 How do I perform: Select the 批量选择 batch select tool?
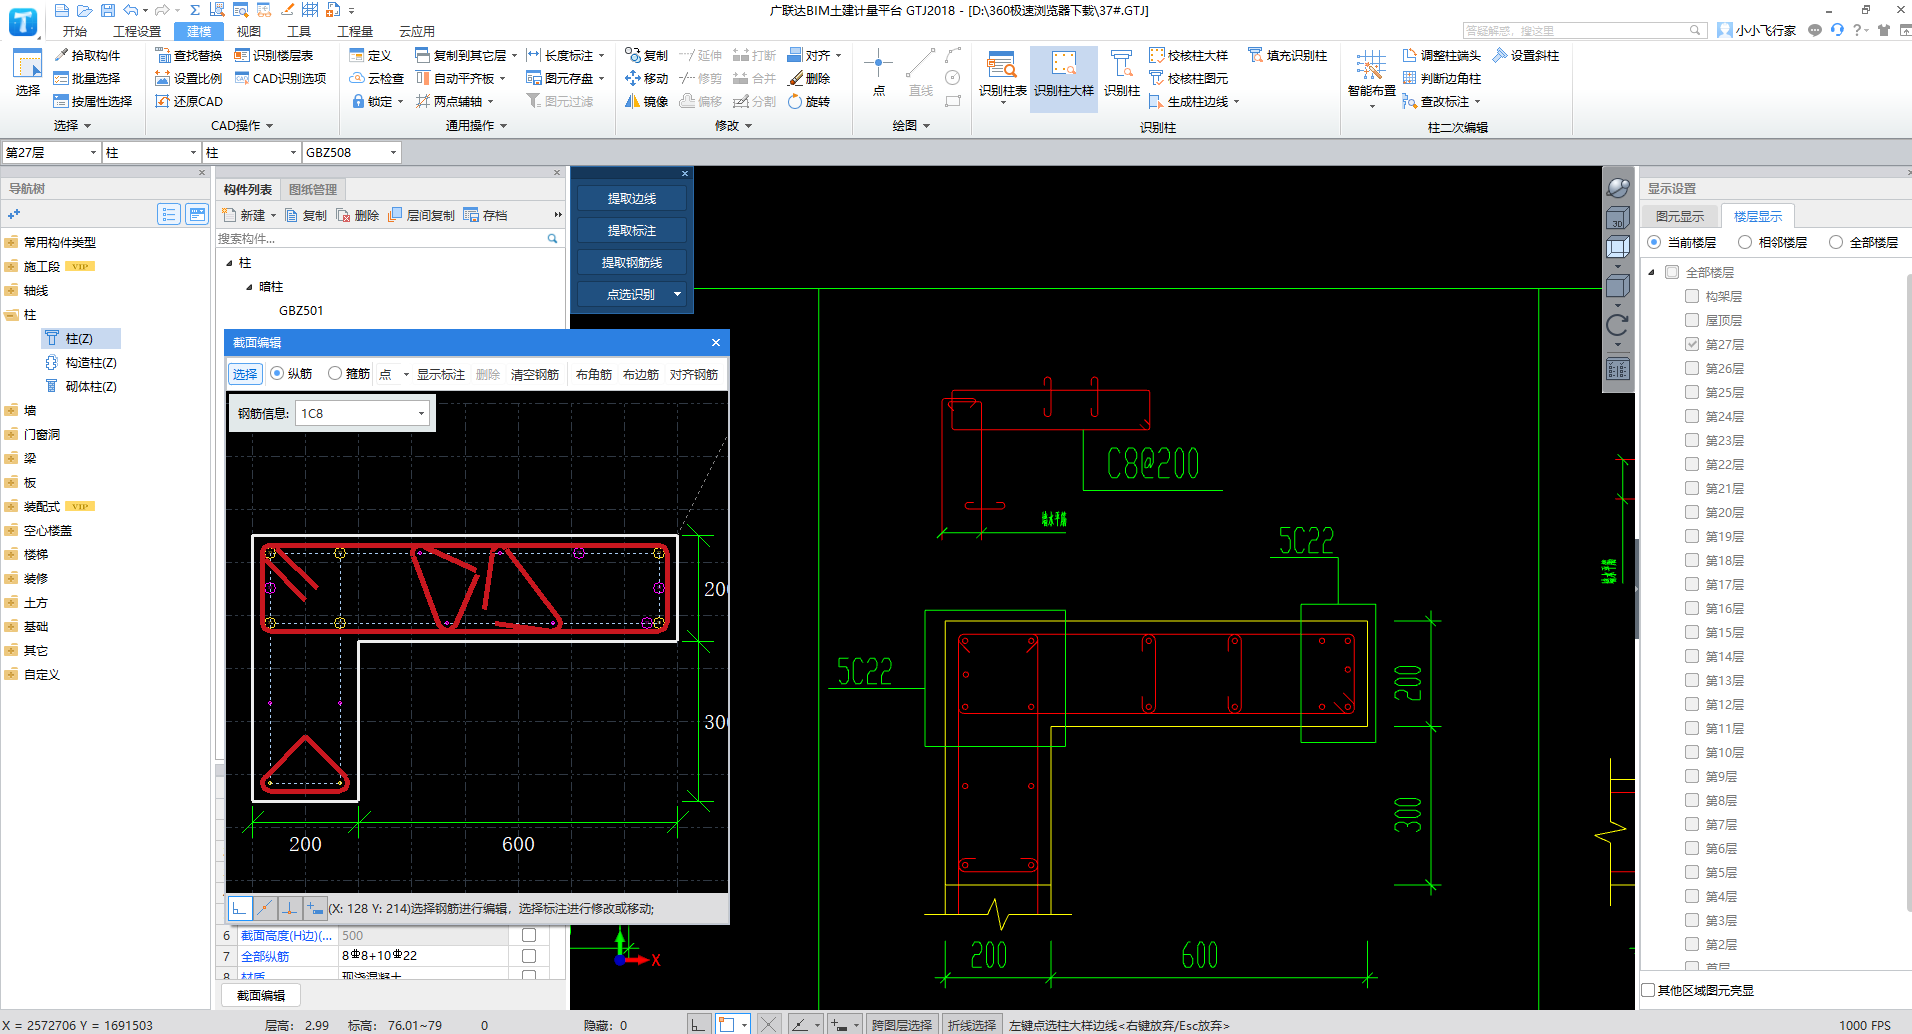click(x=87, y=78)
